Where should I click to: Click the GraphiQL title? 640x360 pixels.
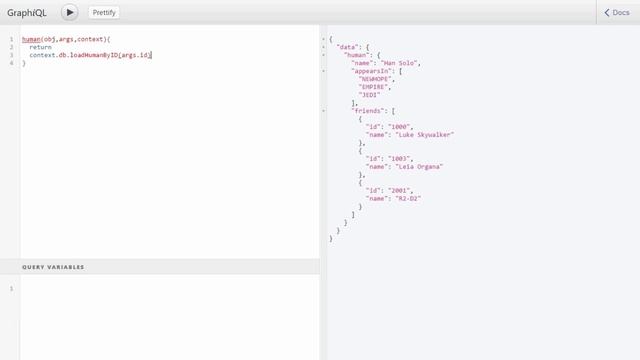pos(27,13)
